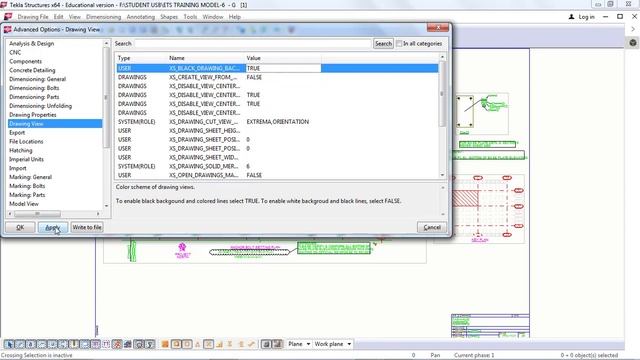The image size is (640, 360).
Task: Click the arrow selection icon in the bottom toolbar
Action: pyautogui.click(x=9, y=344)
